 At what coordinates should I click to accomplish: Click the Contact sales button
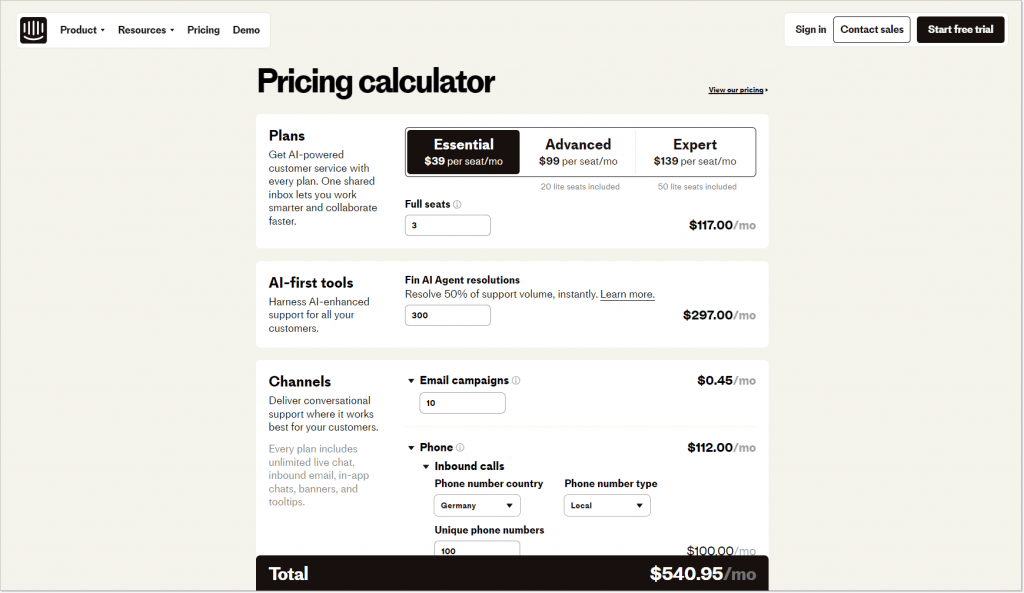[x=871, y=29]
